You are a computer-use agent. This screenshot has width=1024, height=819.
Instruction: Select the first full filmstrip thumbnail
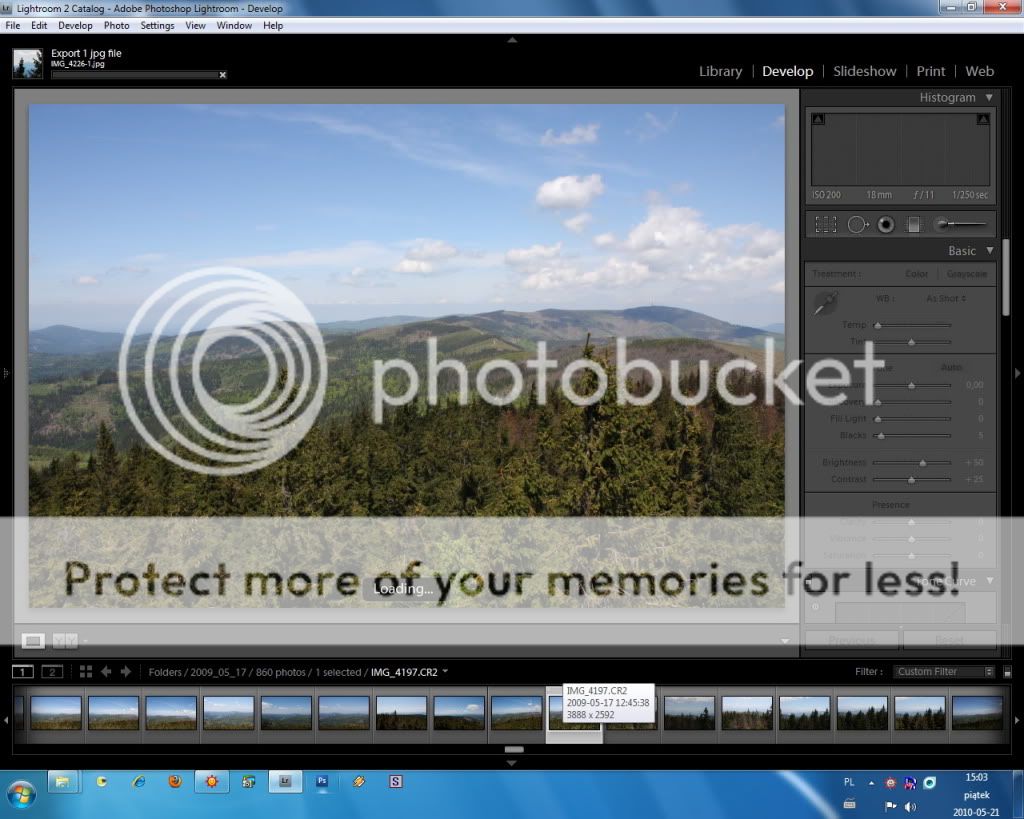tap(56, 713)
